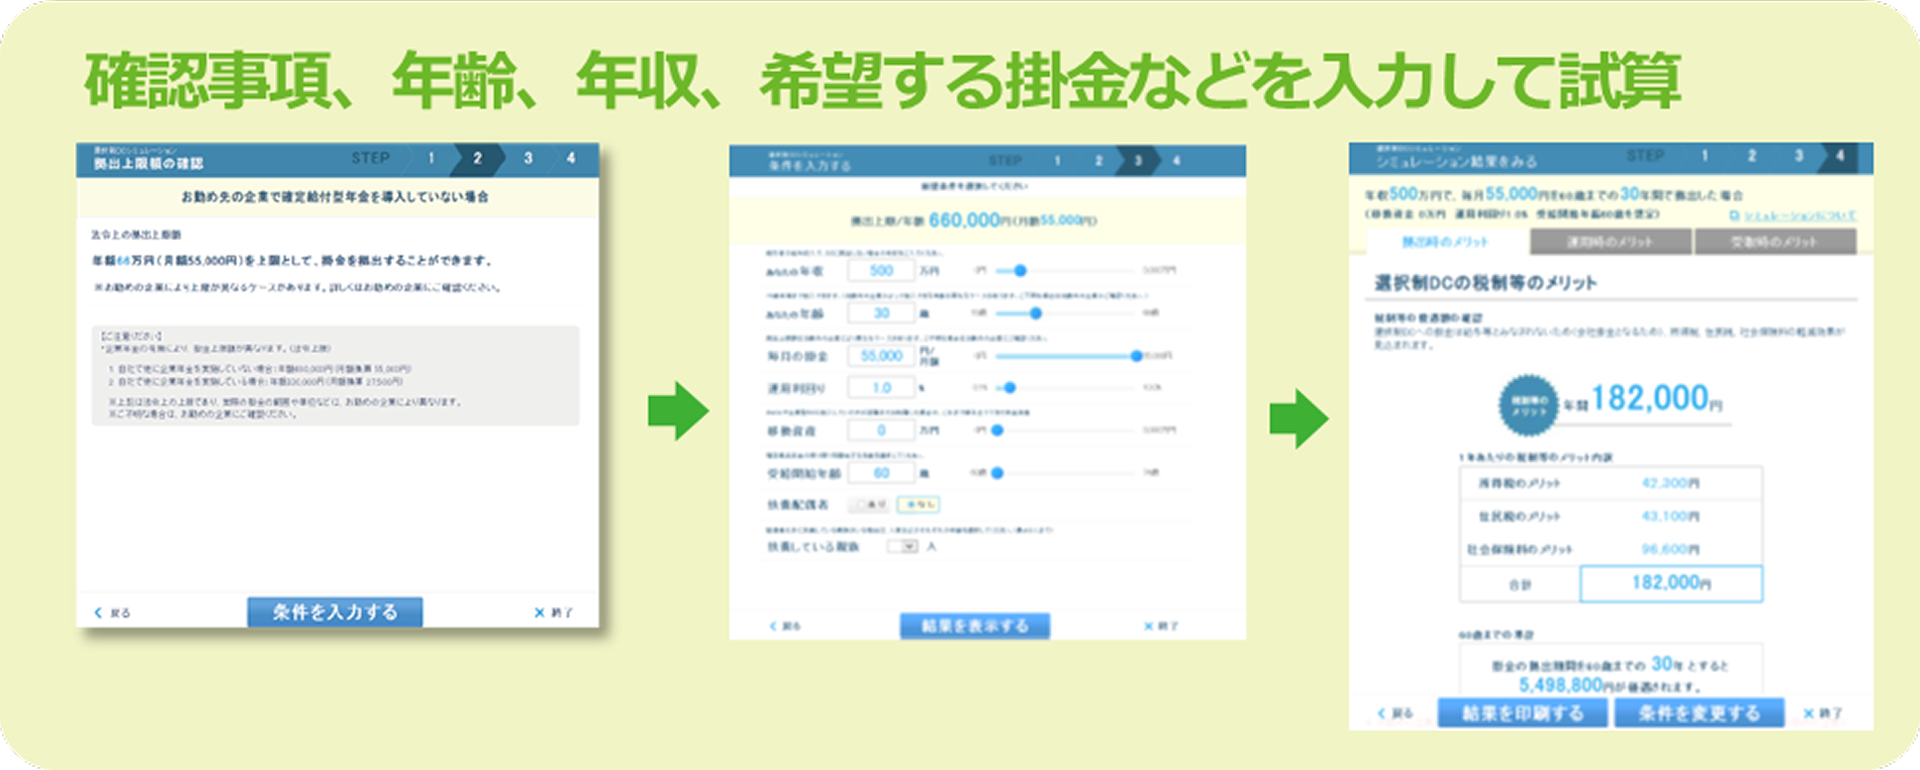Screen dimensions: 1920x770
Task: Click 結果を印刷する in results panel
Action: pyautogui.click(x=1522, y=713)
